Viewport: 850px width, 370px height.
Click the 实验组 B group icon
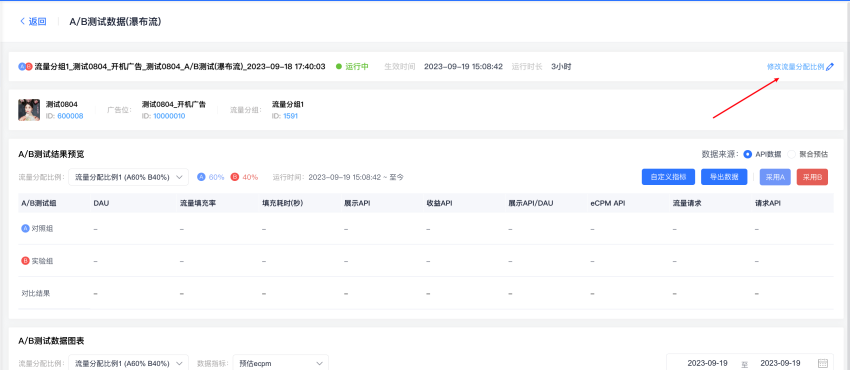click(x=25, y=261)
